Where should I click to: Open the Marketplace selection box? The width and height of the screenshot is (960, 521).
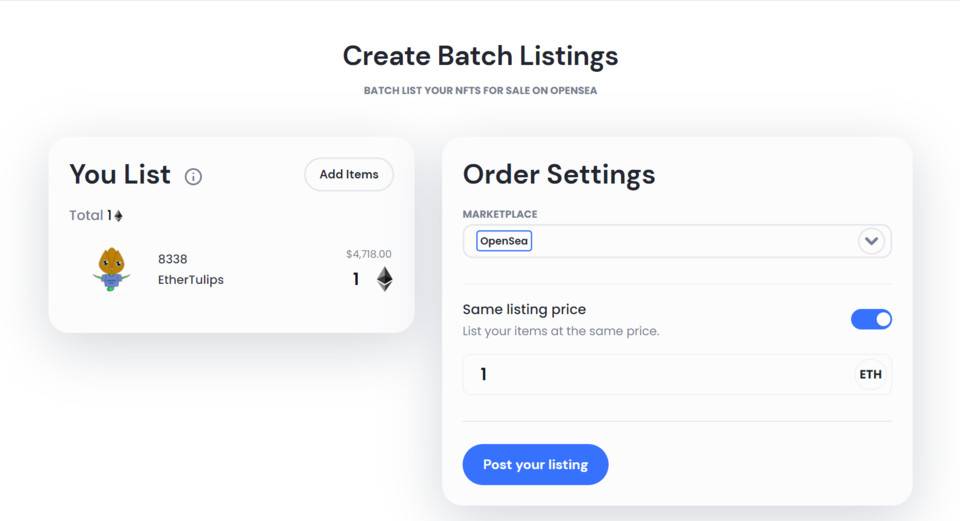click(x=677, y=241)
